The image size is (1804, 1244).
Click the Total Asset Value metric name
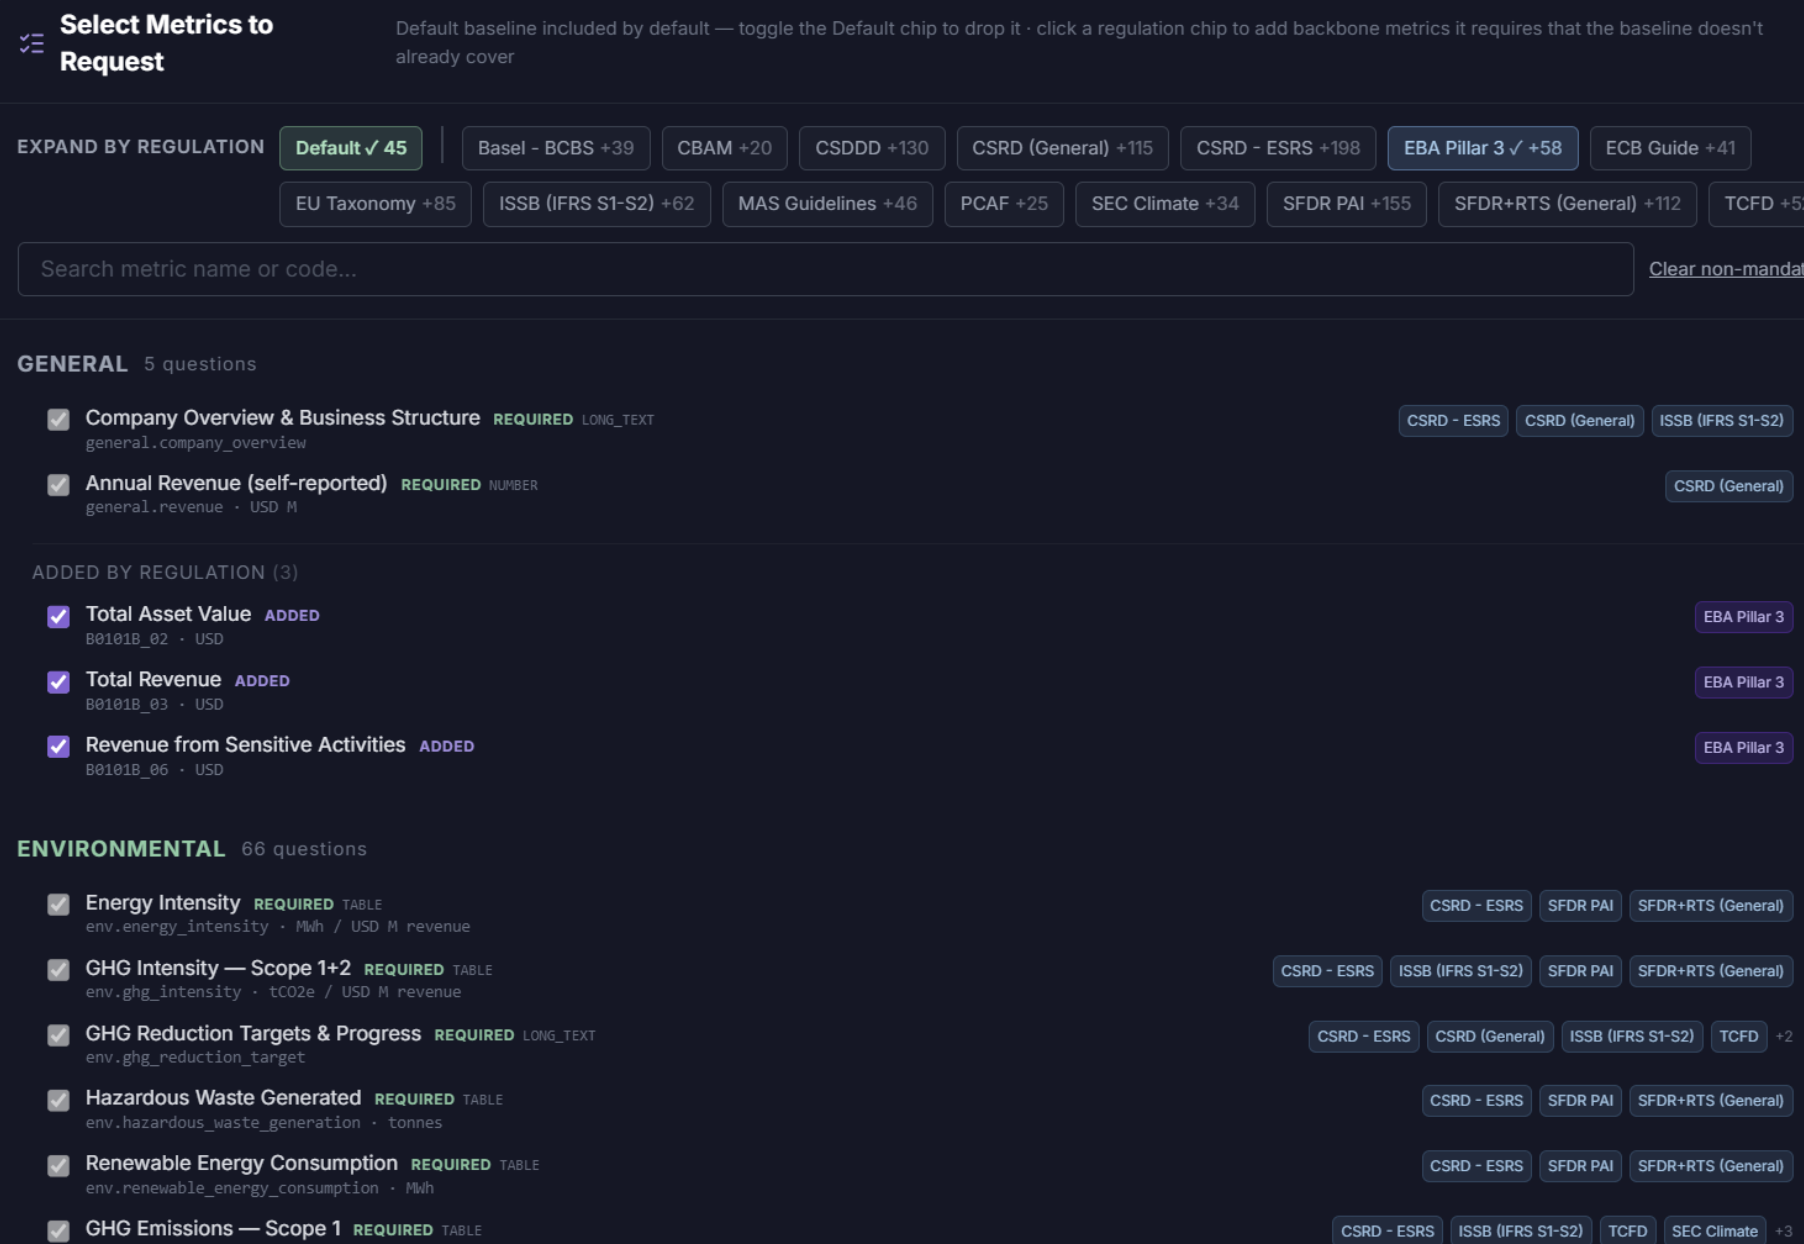tap(168, 614)
